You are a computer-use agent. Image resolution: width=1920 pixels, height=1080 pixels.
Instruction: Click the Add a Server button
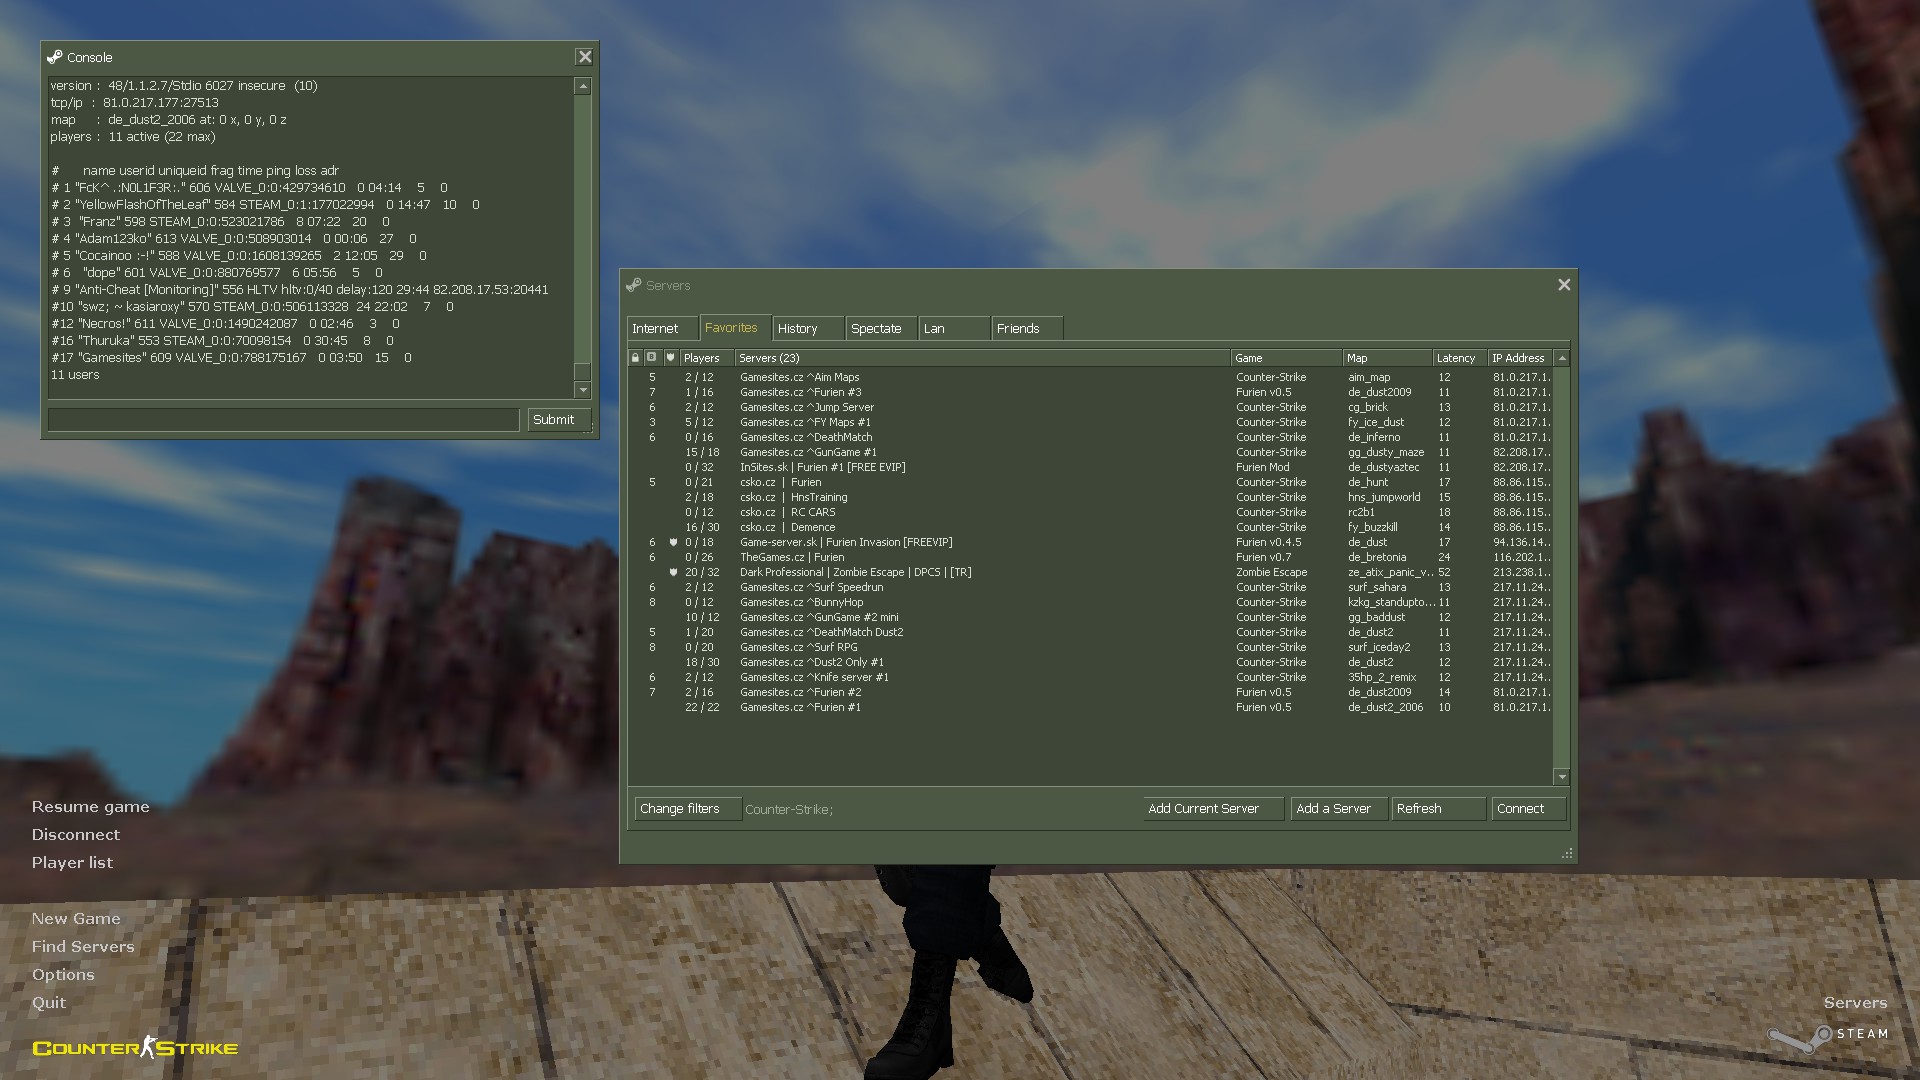[1339, 808]
